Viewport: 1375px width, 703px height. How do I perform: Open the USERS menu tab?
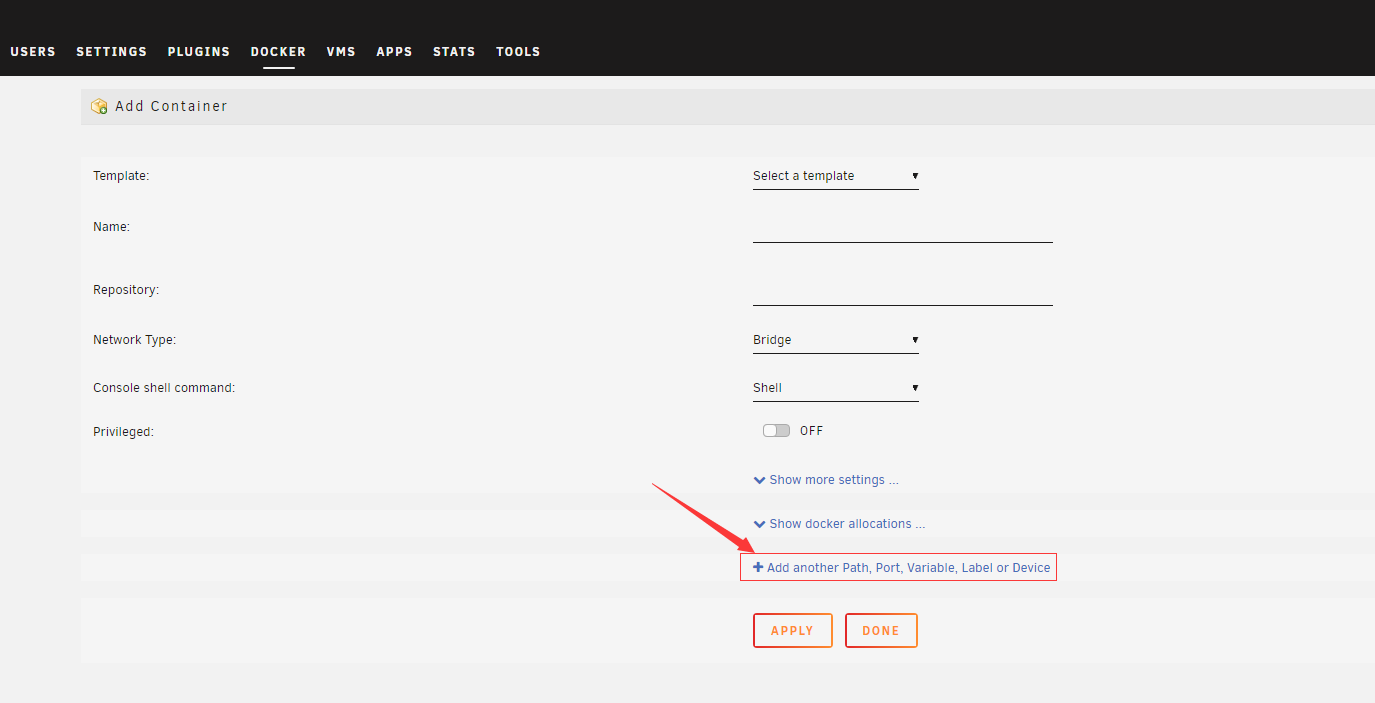click(x=33, y=52)
